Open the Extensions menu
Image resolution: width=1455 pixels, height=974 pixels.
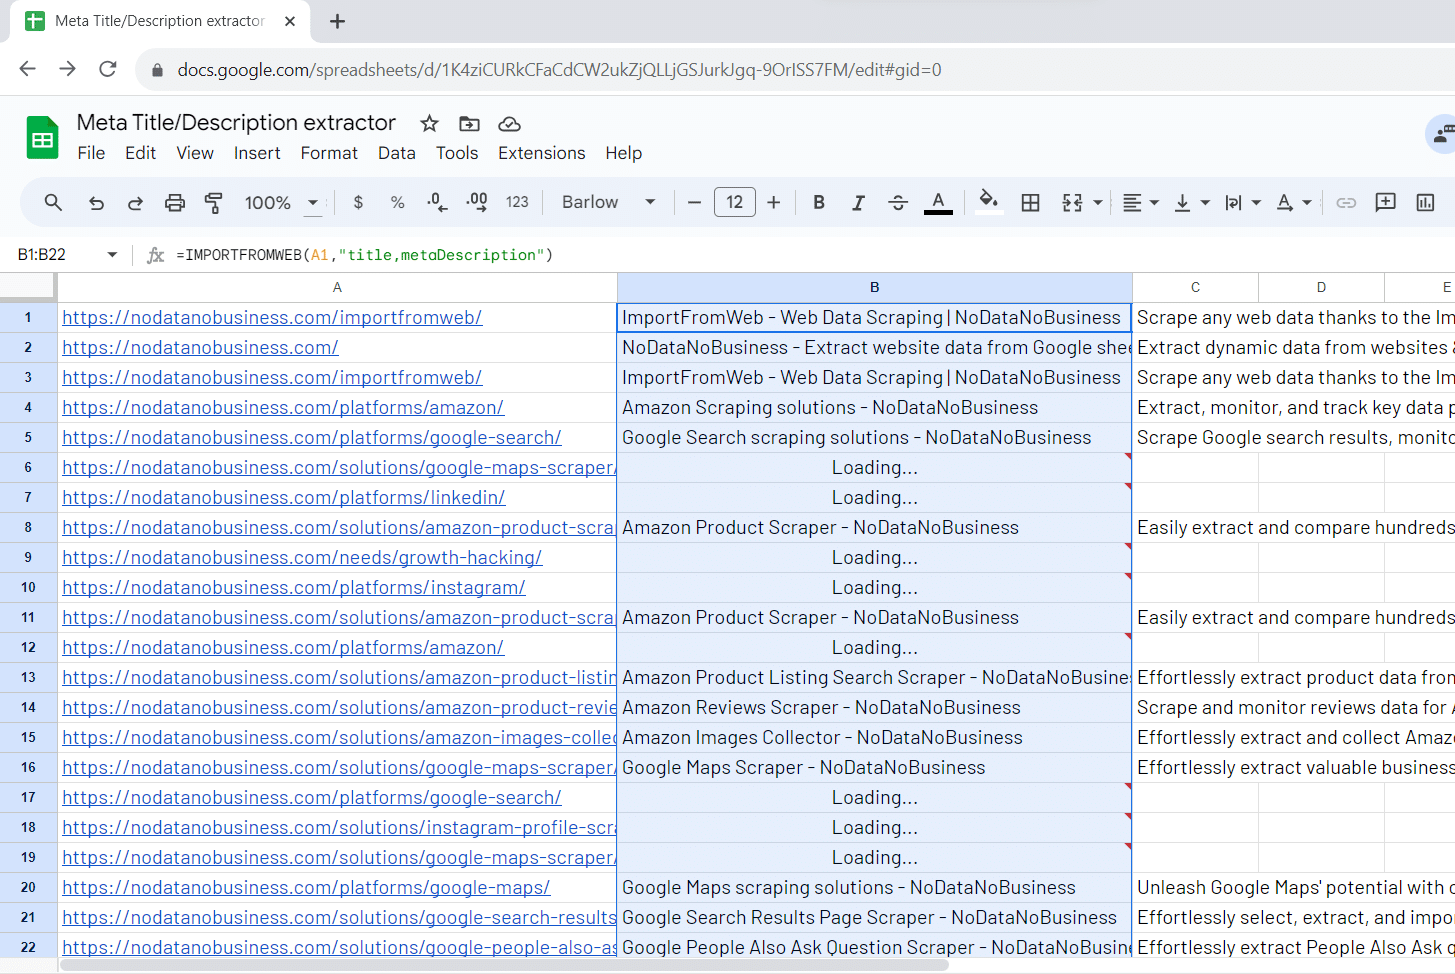541,153
